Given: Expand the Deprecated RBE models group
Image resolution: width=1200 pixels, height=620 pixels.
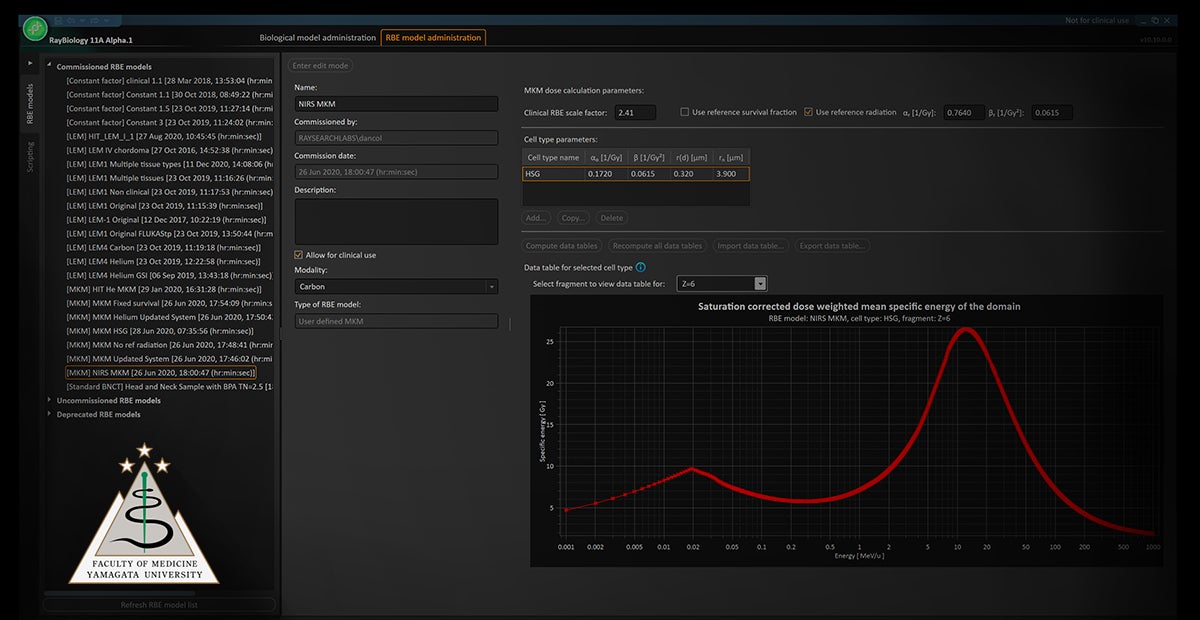Looking at the screenshot, I should tap(51, 414).
